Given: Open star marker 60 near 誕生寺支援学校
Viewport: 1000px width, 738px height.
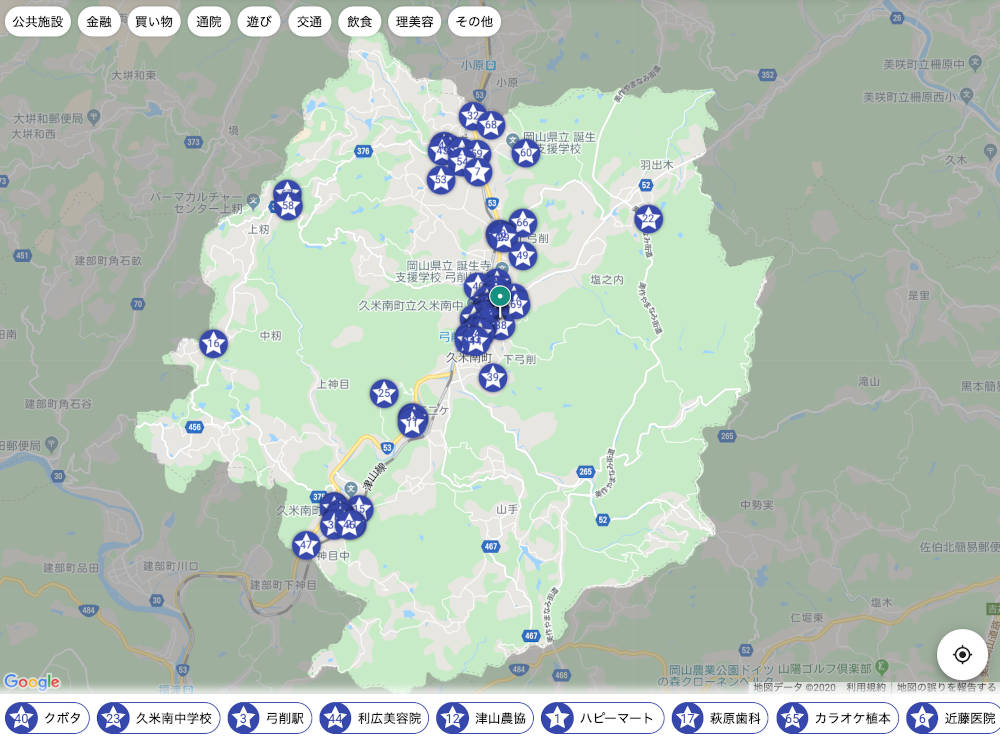Looking at the screenshot, I should tap(526, 152).
